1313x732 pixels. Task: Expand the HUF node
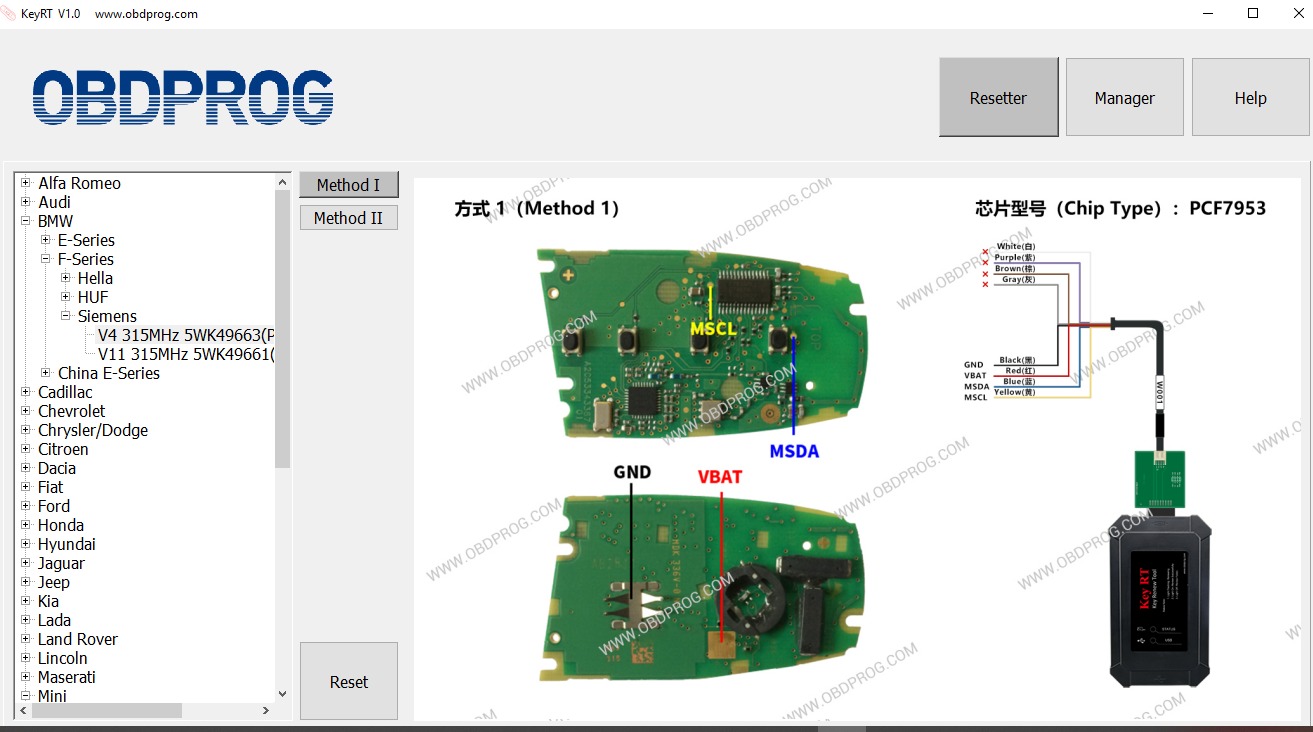pos(66,297)
